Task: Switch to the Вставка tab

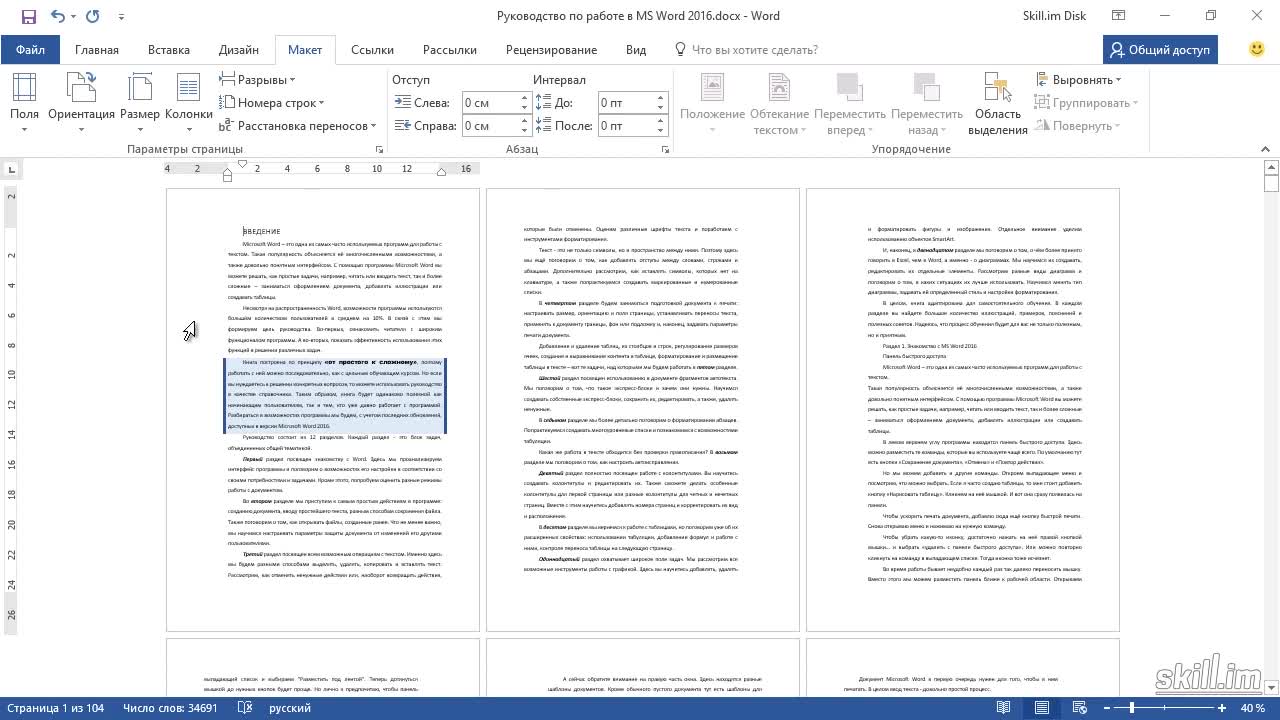Action: coord(169,50)
